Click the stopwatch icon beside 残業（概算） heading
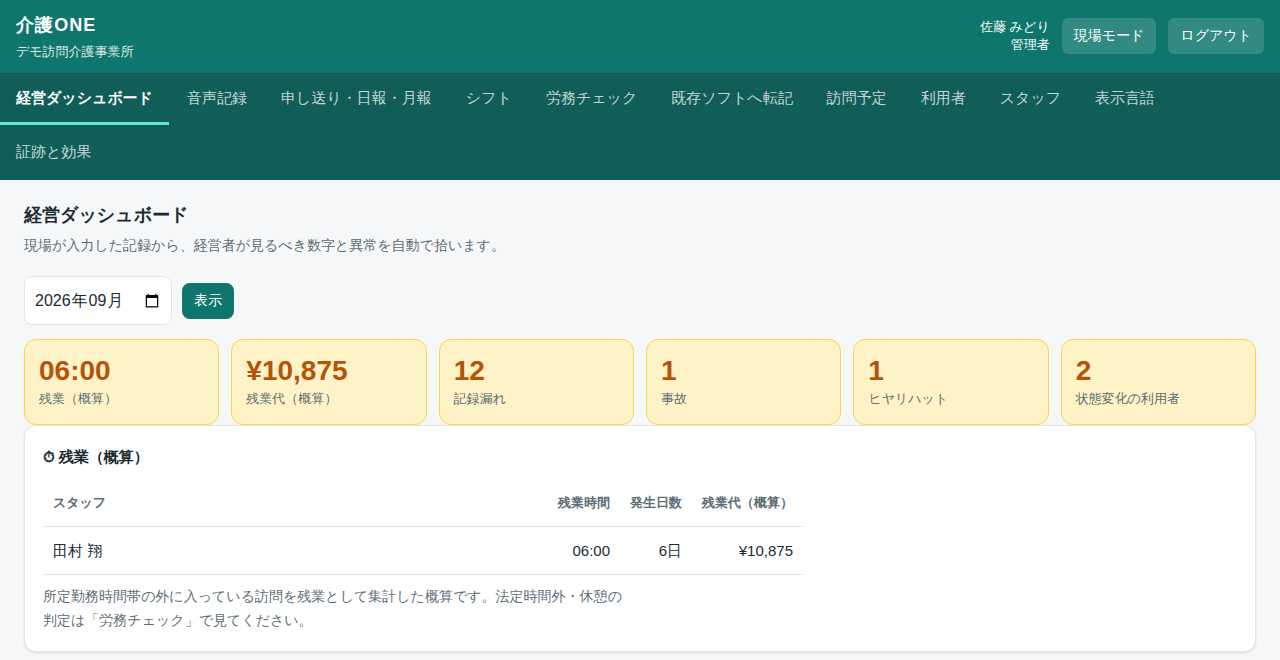This screenshot has height=660, width=1280. (x=49, y=457)
